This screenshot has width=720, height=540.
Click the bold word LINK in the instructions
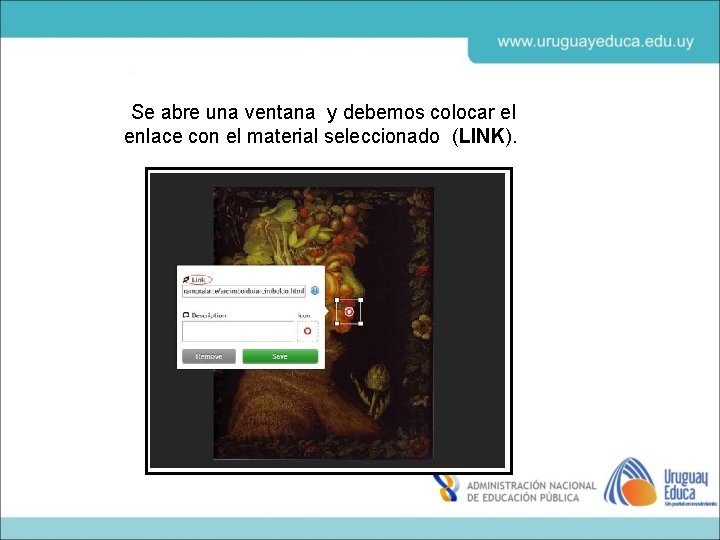(482, 136)
